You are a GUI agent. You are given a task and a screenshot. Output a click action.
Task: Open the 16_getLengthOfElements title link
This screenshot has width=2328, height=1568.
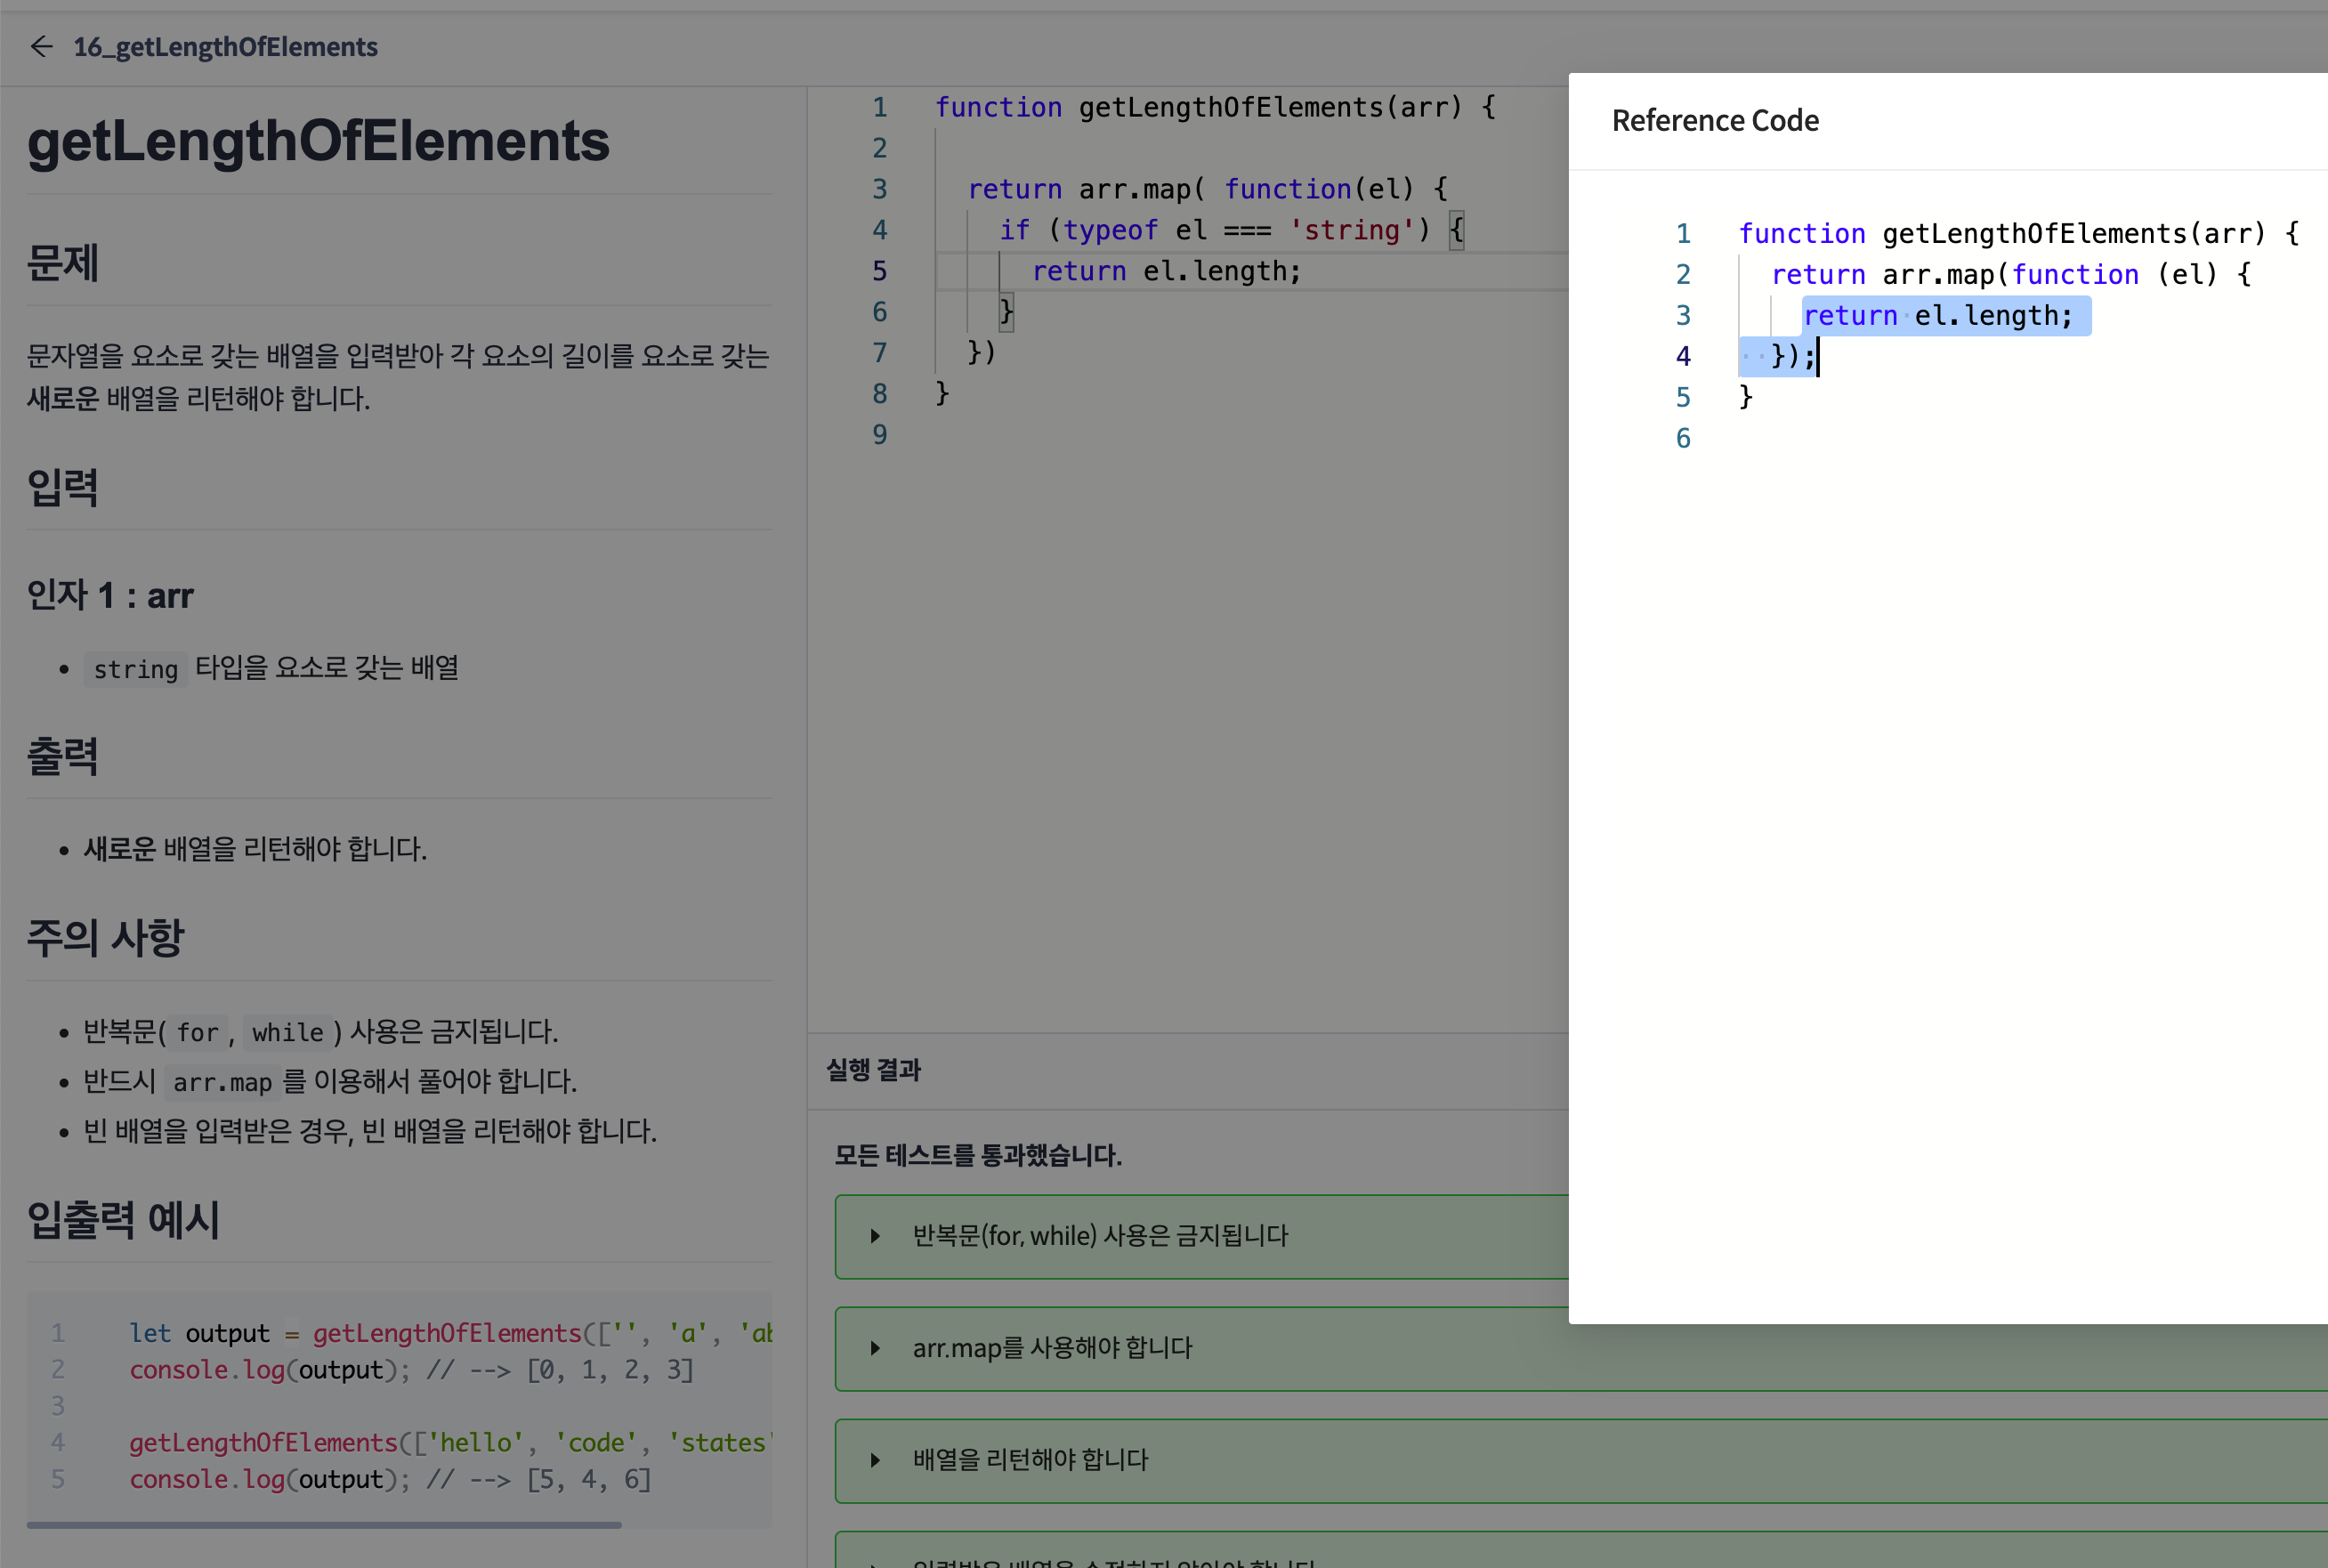(225, 46)
